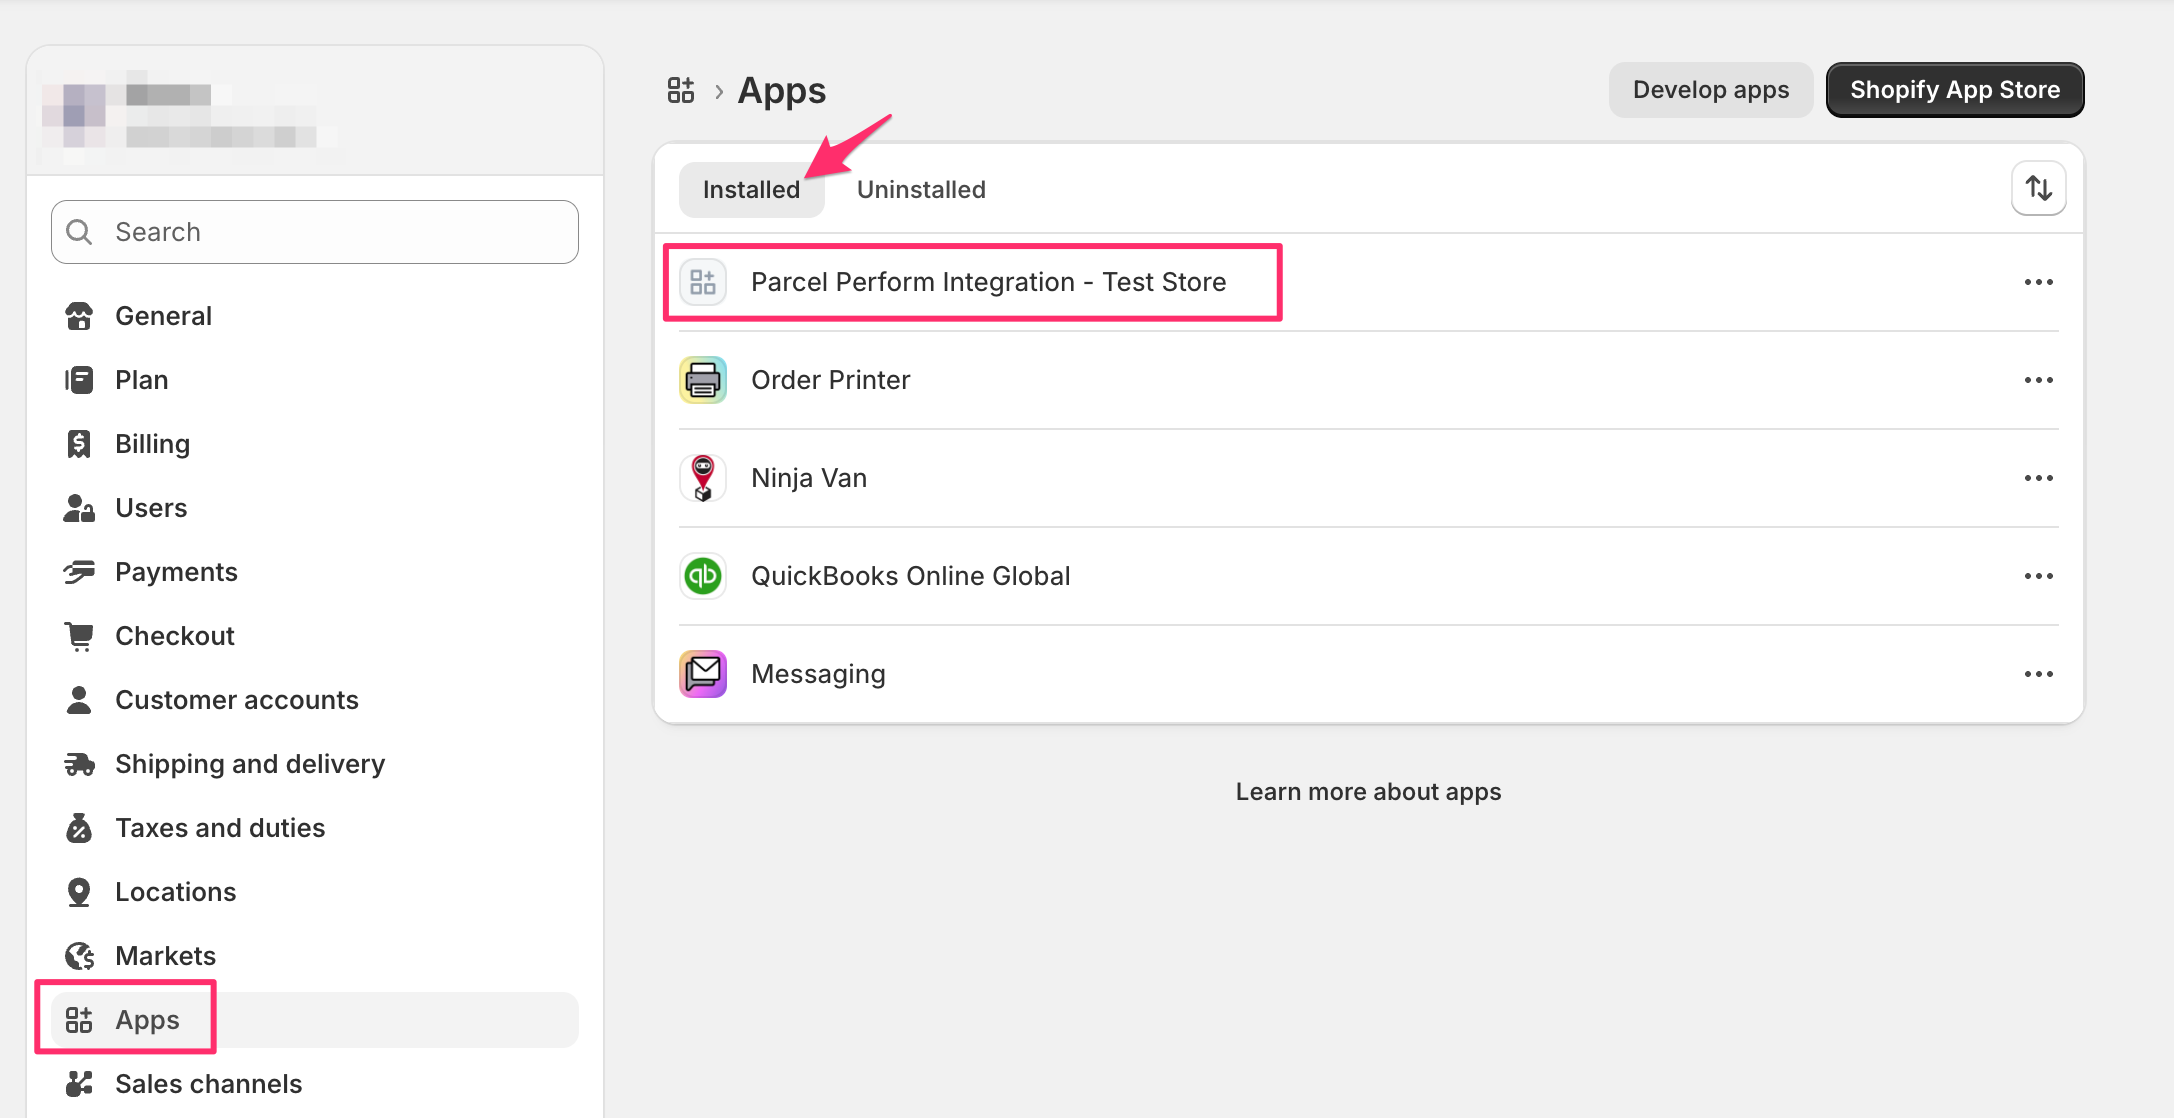Follow the Learn more about apps link

(x=1368, y=792)
